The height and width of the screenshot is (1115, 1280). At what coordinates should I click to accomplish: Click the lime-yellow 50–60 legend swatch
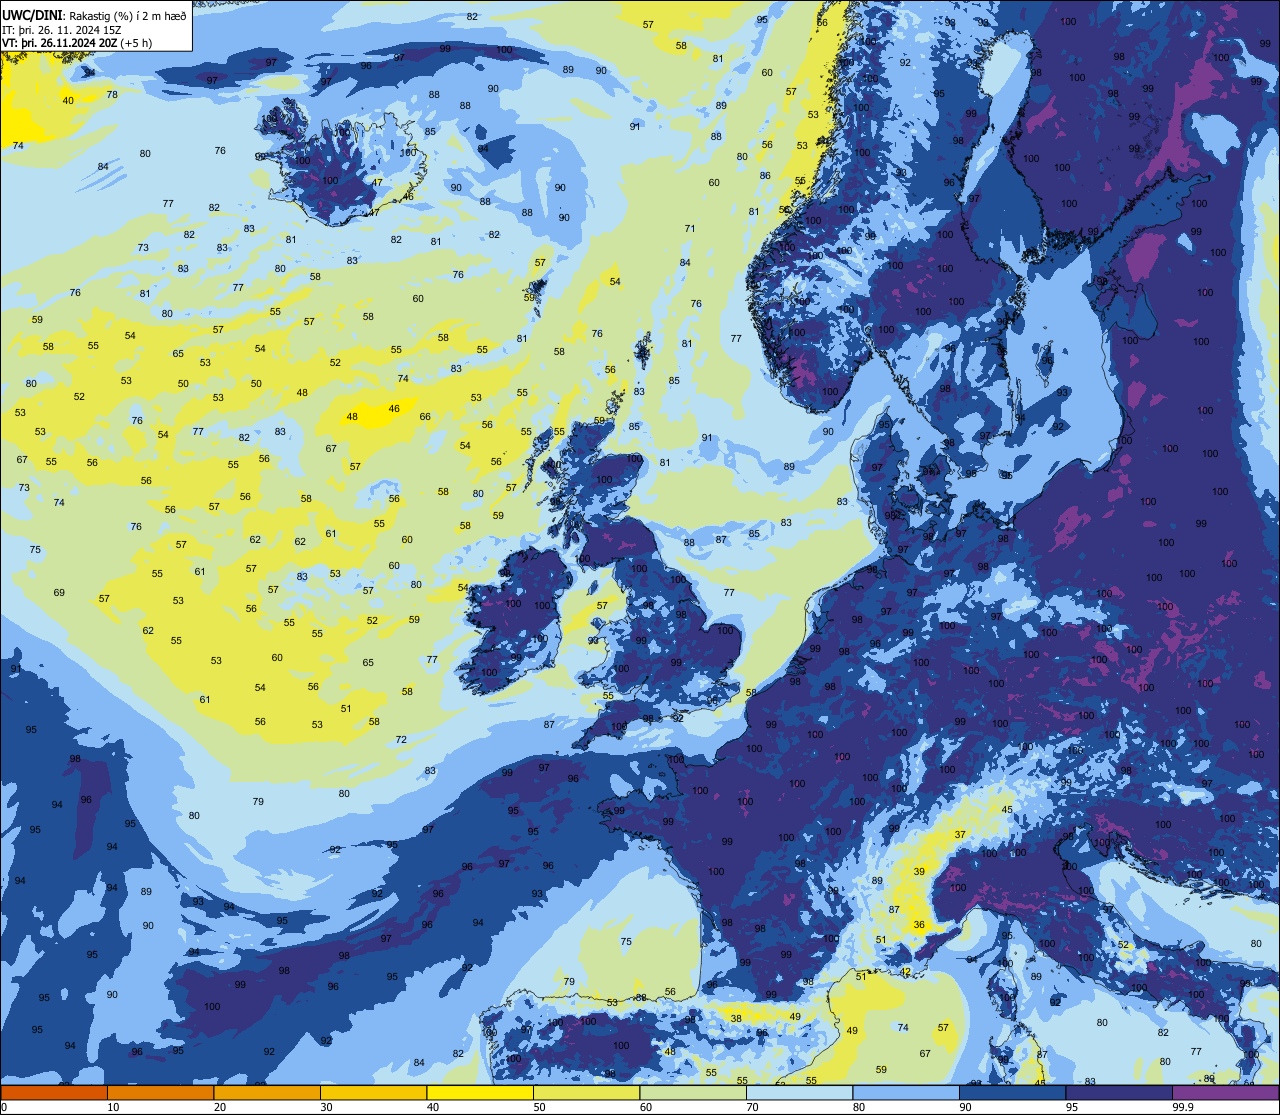[x=586, y=1092]
